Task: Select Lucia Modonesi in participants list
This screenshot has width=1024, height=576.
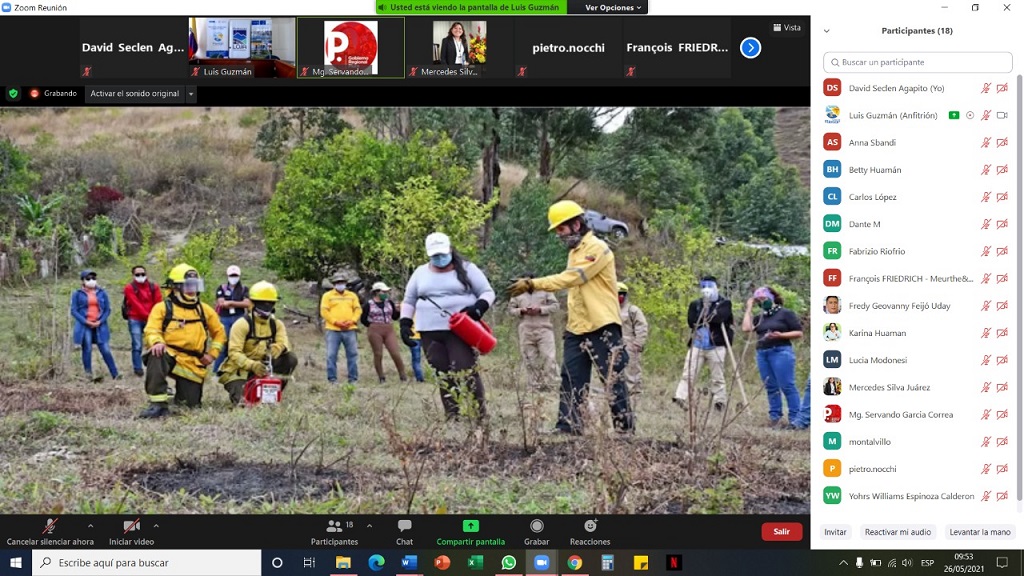Action: (x=916, y=360)
